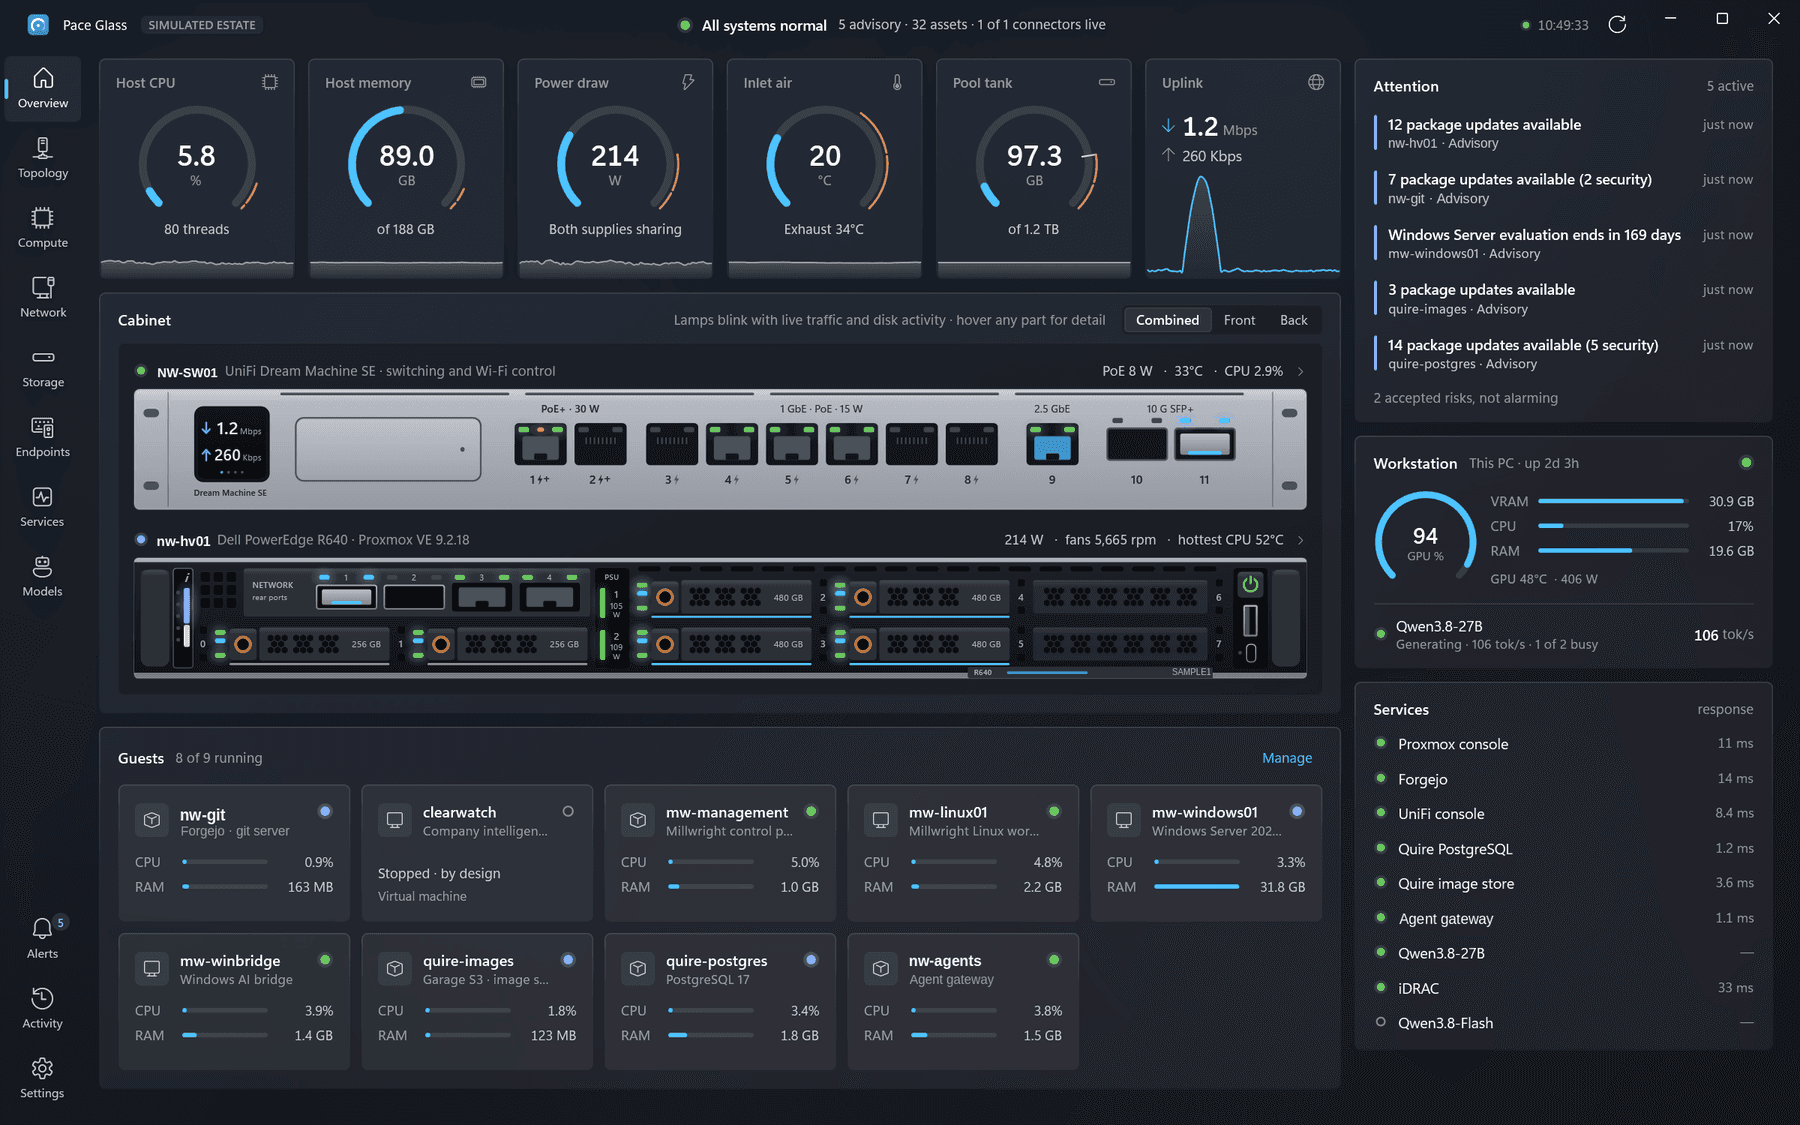Click the Qwen3.8-27B generating model row
The height and width of the screenshot is (1125, 1800).
(1564, 635)
